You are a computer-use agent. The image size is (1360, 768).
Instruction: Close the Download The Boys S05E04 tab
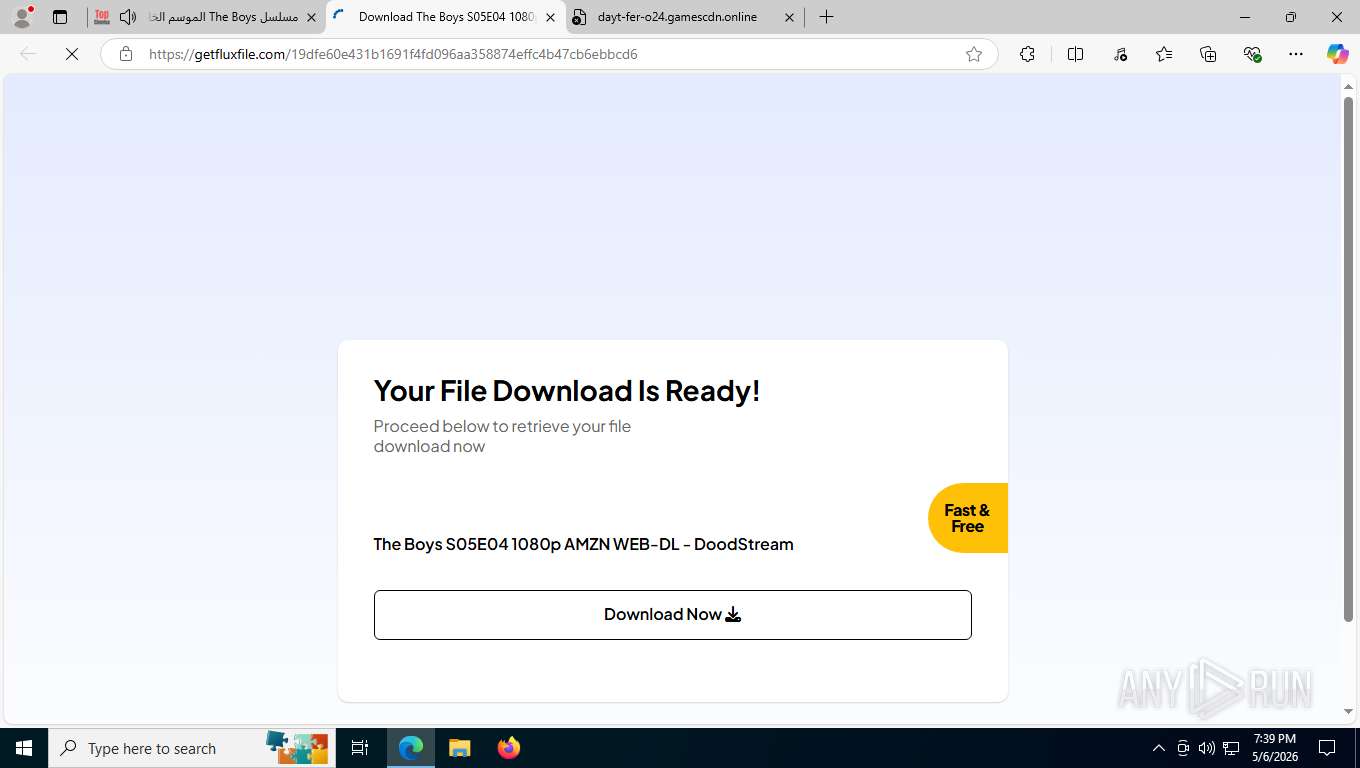tap(550, 17)
